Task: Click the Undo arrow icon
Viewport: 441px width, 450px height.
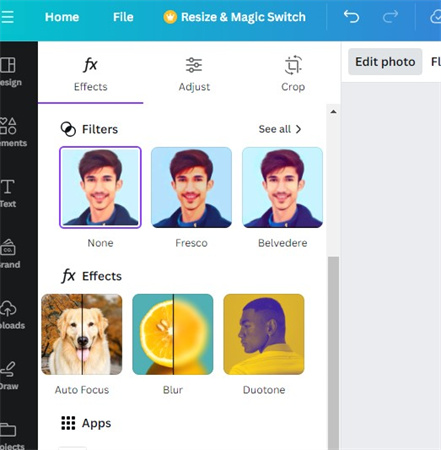Action: (x=351, y=16)
